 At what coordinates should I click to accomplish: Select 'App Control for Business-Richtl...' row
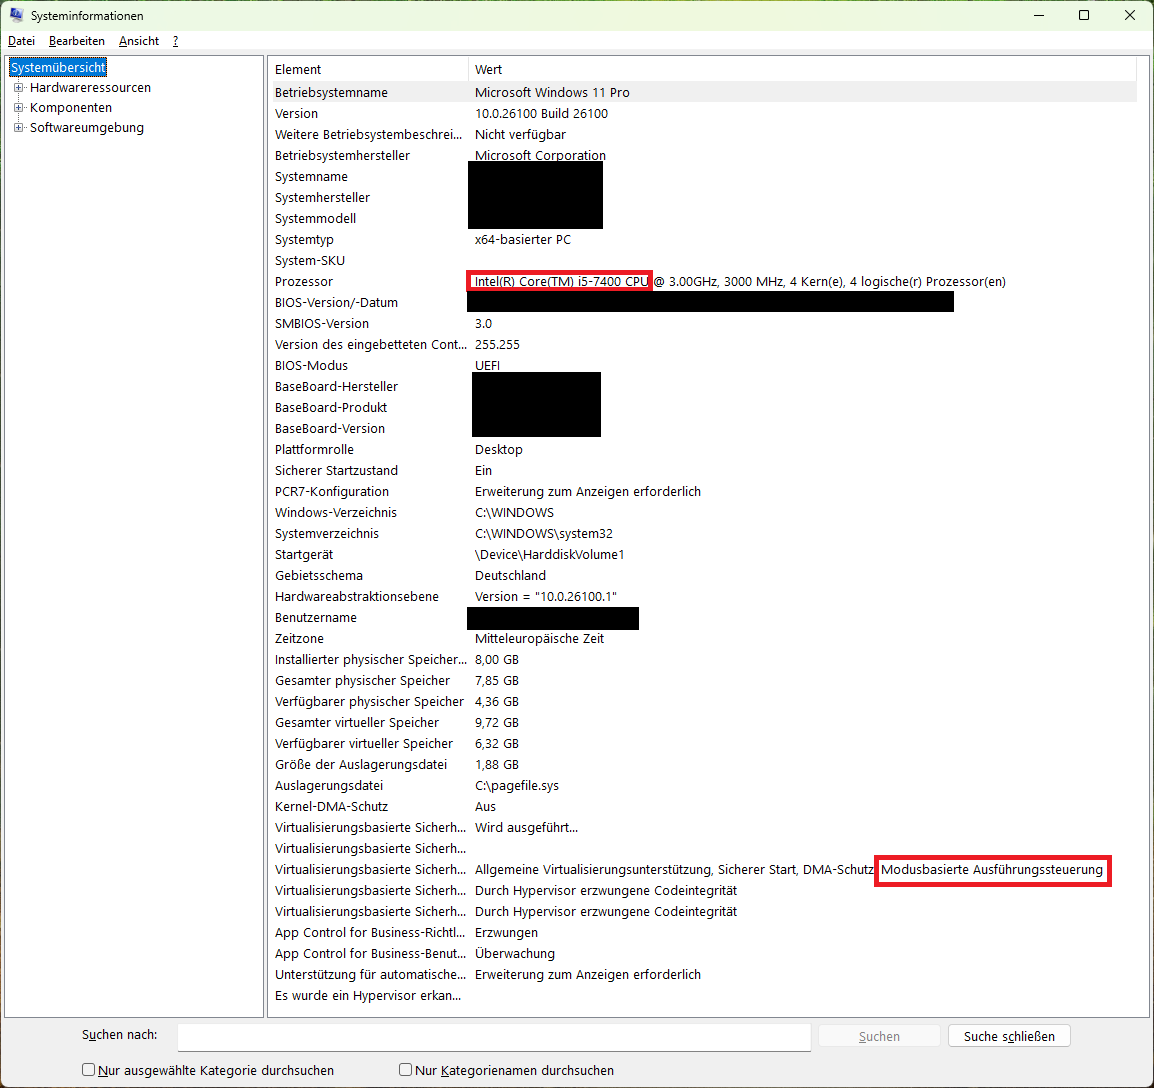click(x=703, y=932)
